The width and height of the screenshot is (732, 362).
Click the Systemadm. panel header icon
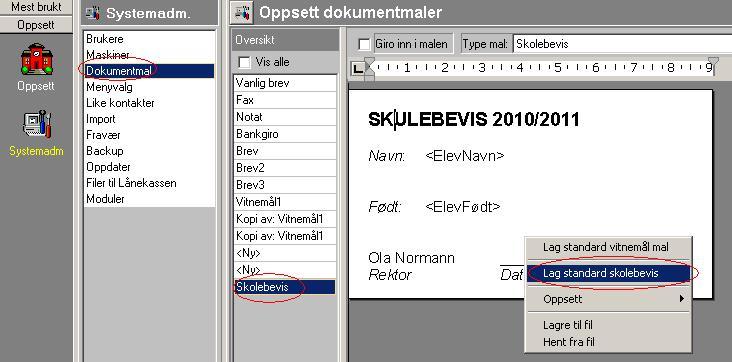[93, 12]
